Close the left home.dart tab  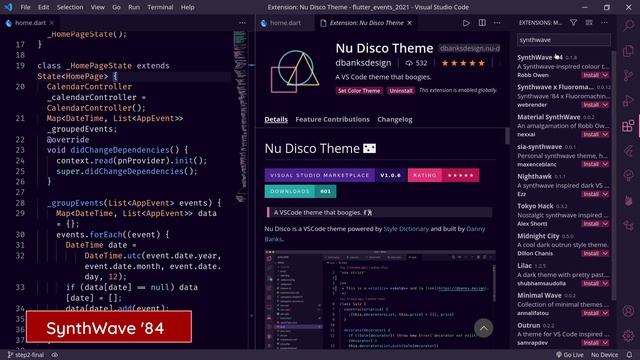[x=52, y=23]
